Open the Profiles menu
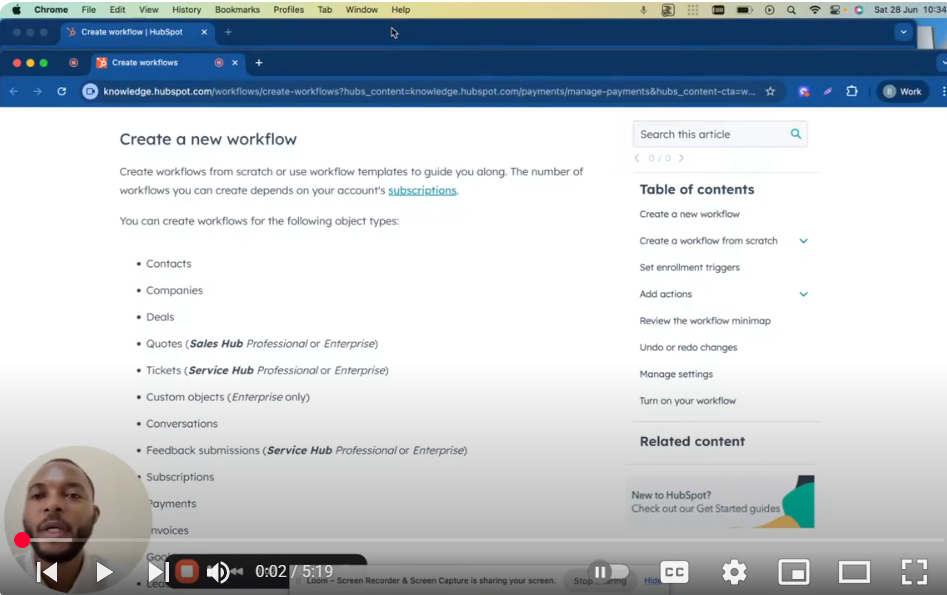The height and width of the screenshot is (595, 947). (x=289, y=10)
